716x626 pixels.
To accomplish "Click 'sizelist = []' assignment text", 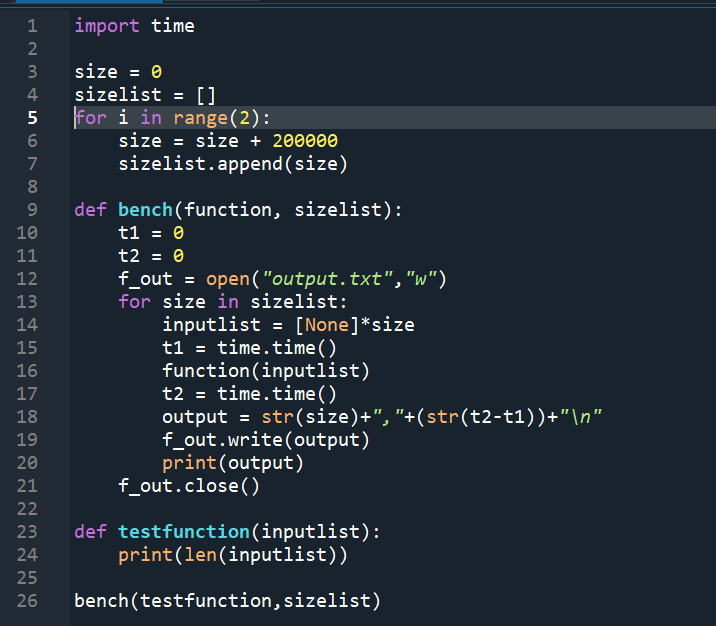I will tap(145, 95).
